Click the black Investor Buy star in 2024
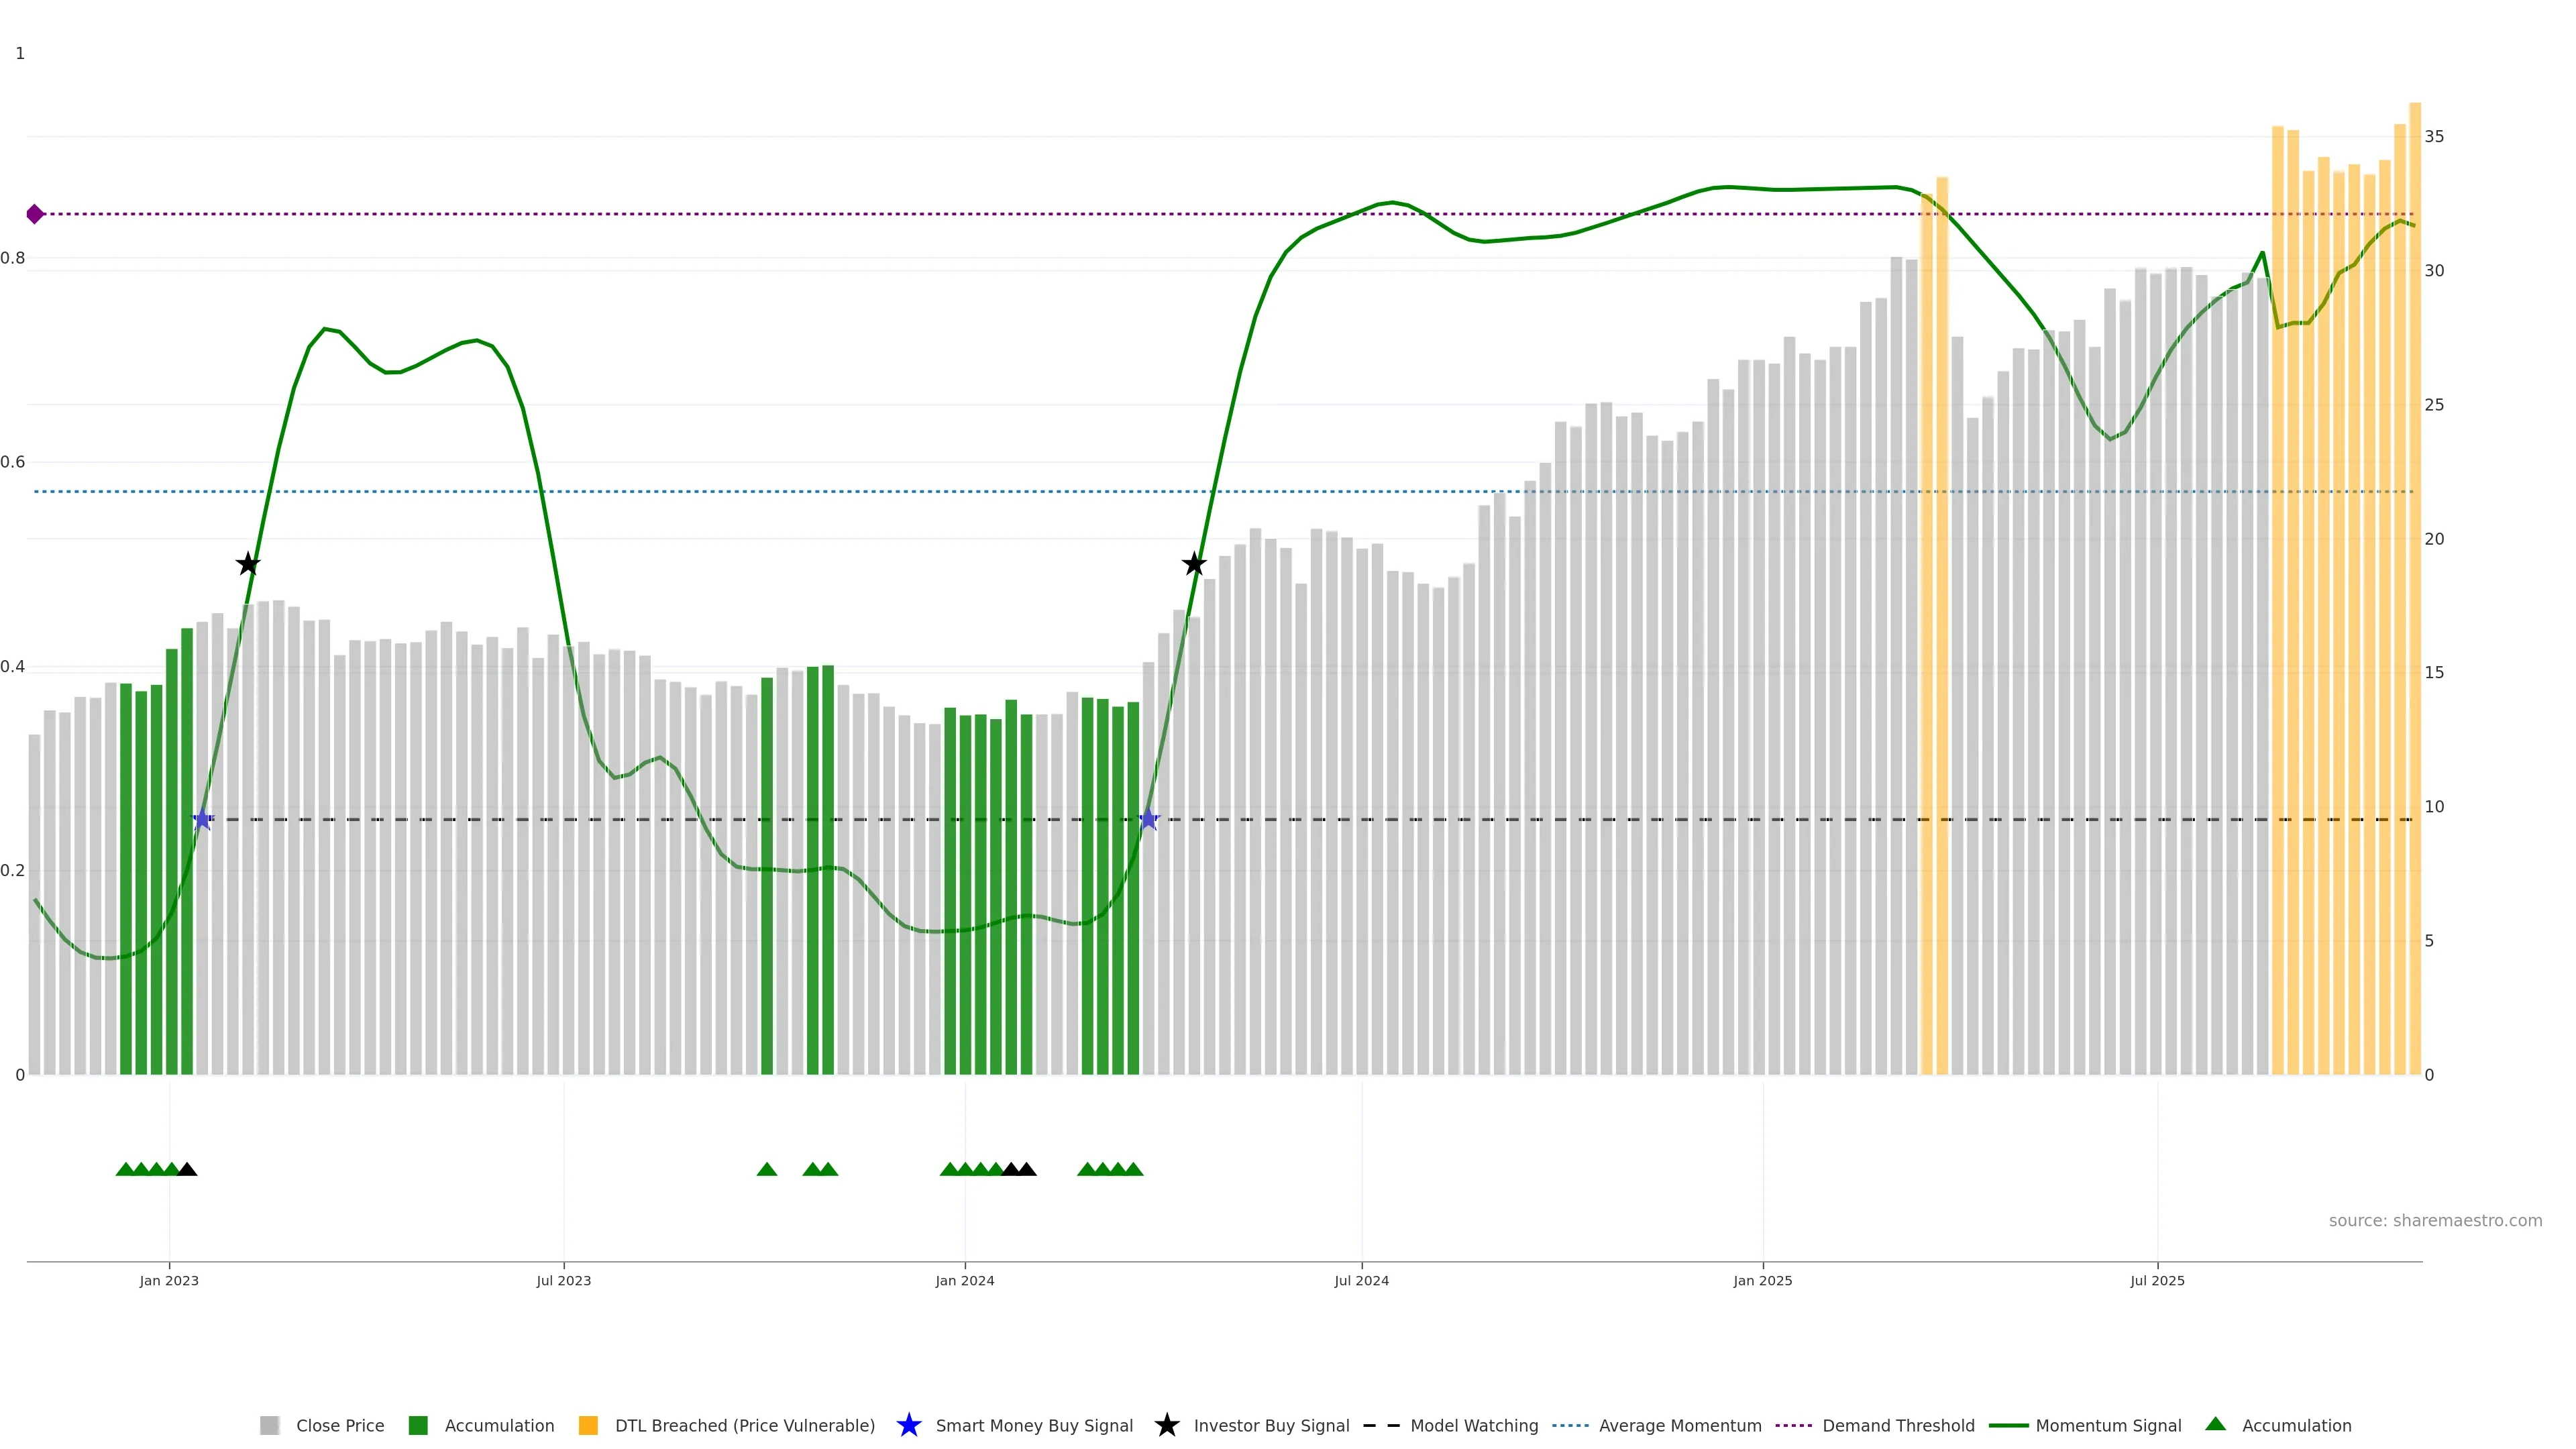 (1194, 565)
